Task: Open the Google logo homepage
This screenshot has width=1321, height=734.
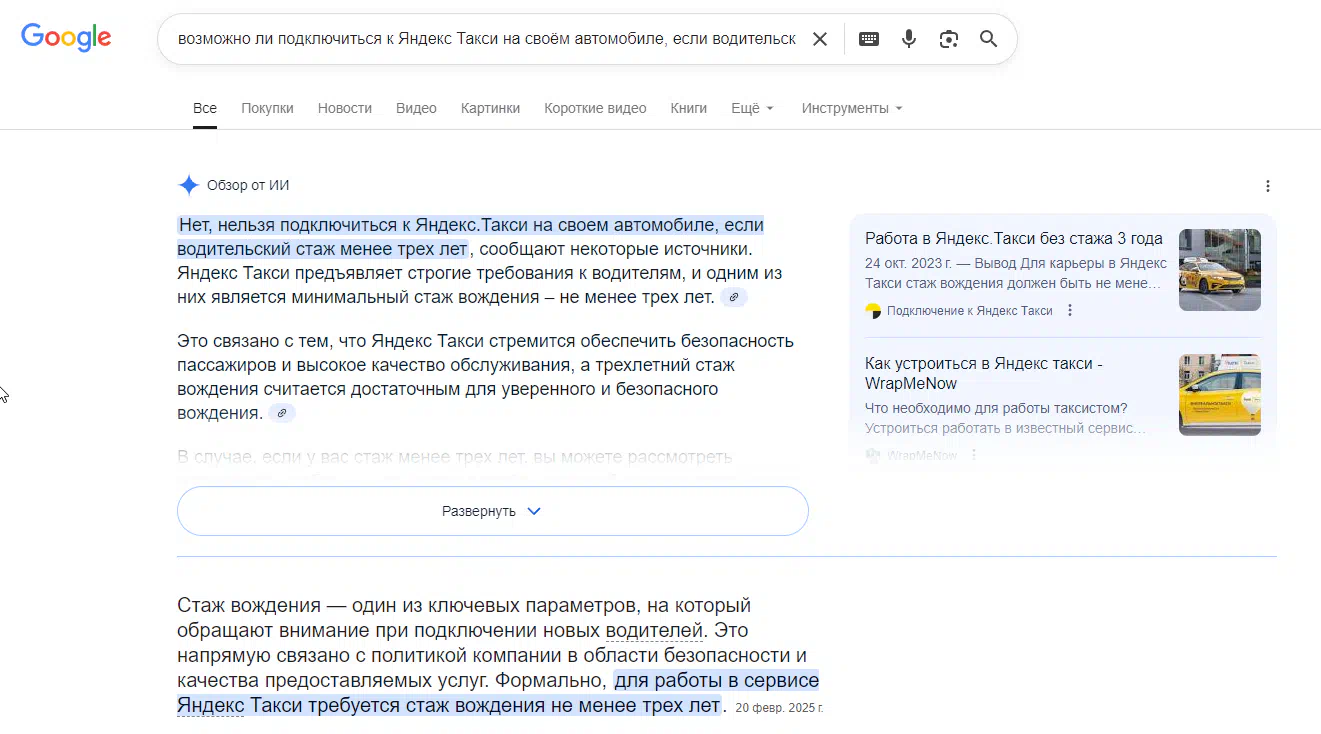Action: coord(66,38)
